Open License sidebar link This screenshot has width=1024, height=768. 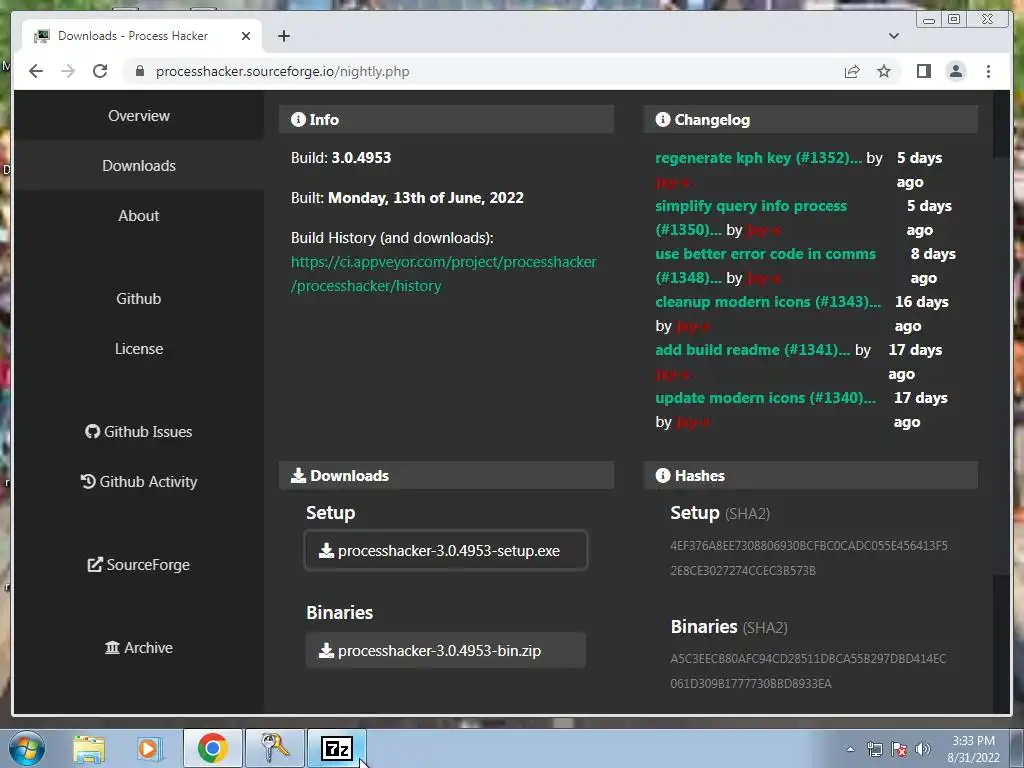138,349
